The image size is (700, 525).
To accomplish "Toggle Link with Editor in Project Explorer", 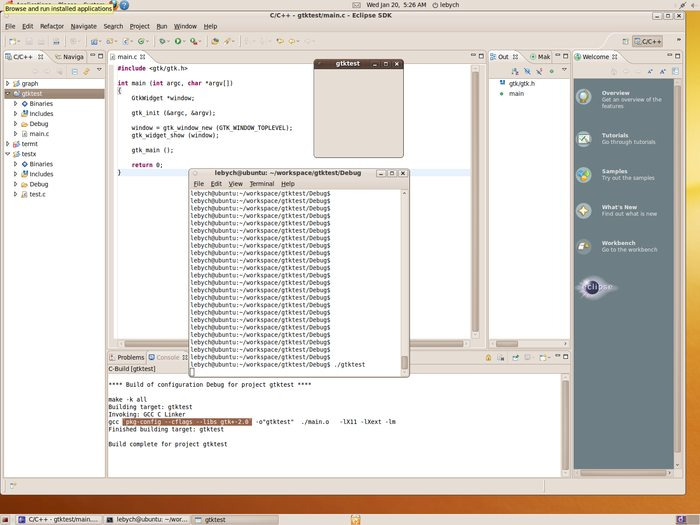I will coord(86,71).
